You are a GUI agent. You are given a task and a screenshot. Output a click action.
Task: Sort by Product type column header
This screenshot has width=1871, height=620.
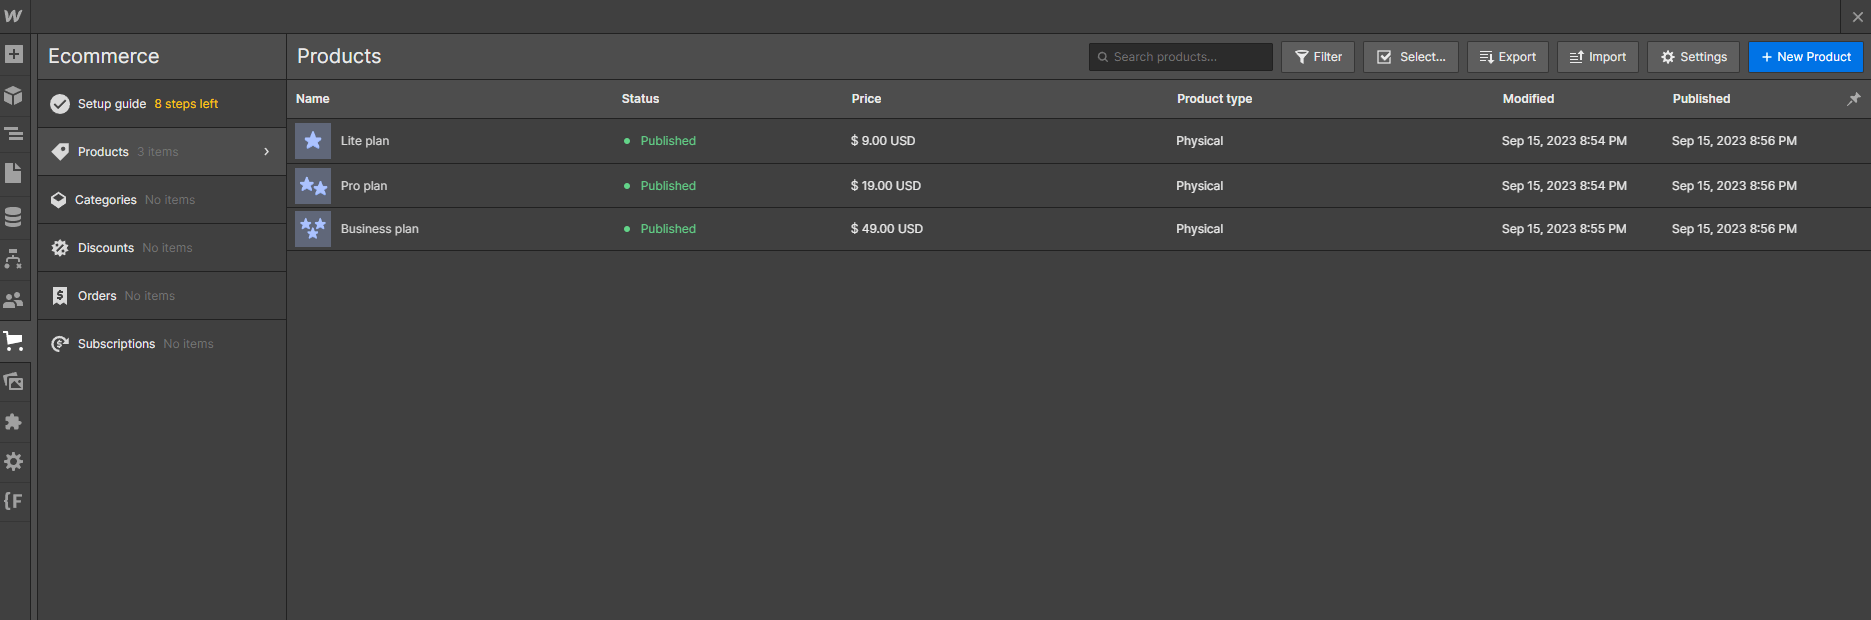(1214, 99)
